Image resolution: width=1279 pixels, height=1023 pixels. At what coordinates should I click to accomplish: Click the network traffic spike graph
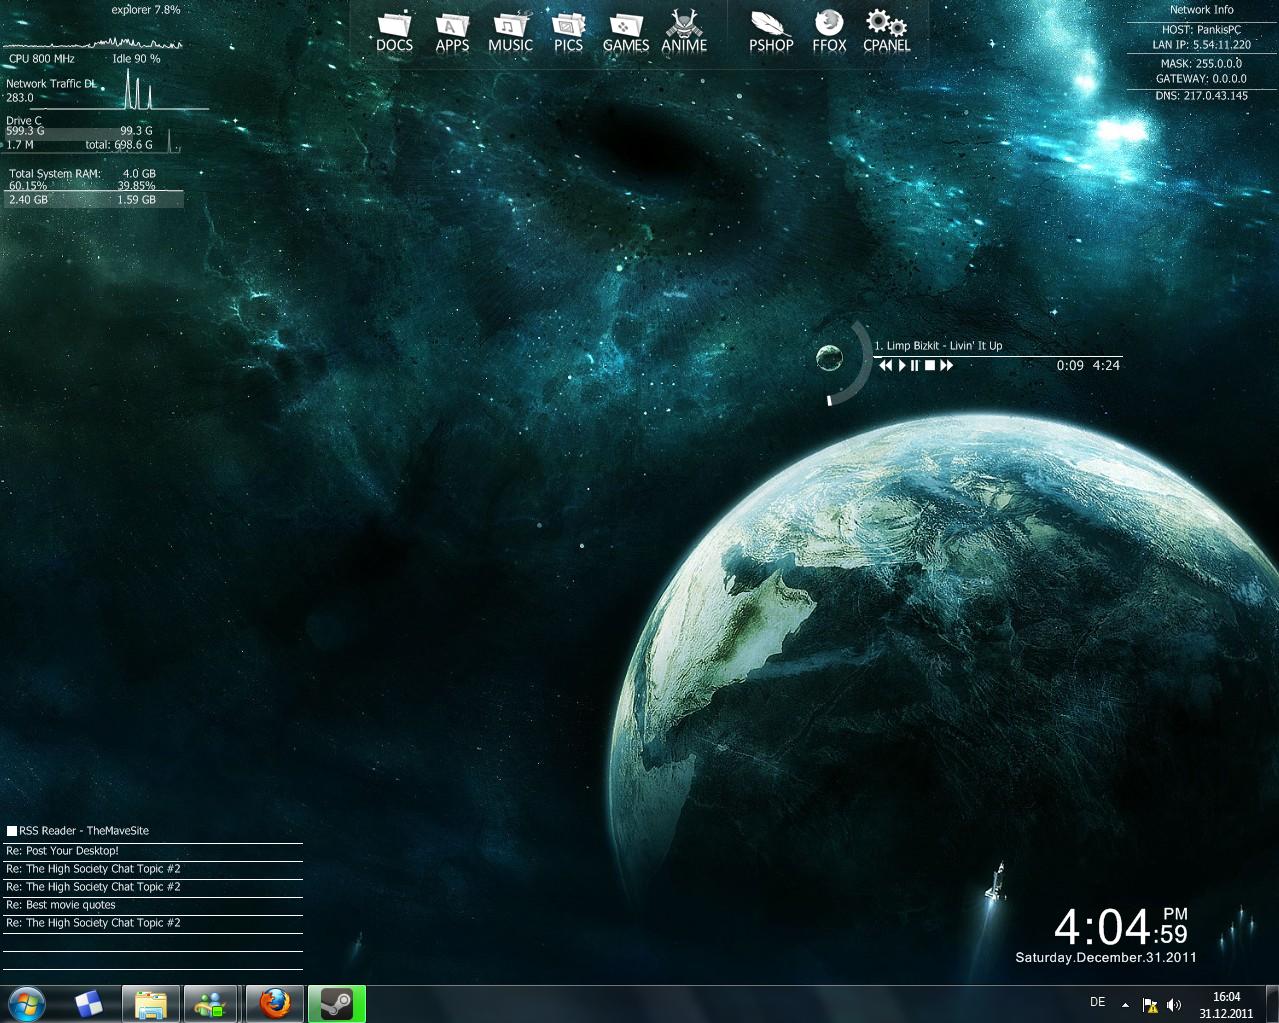click(138, 91)
